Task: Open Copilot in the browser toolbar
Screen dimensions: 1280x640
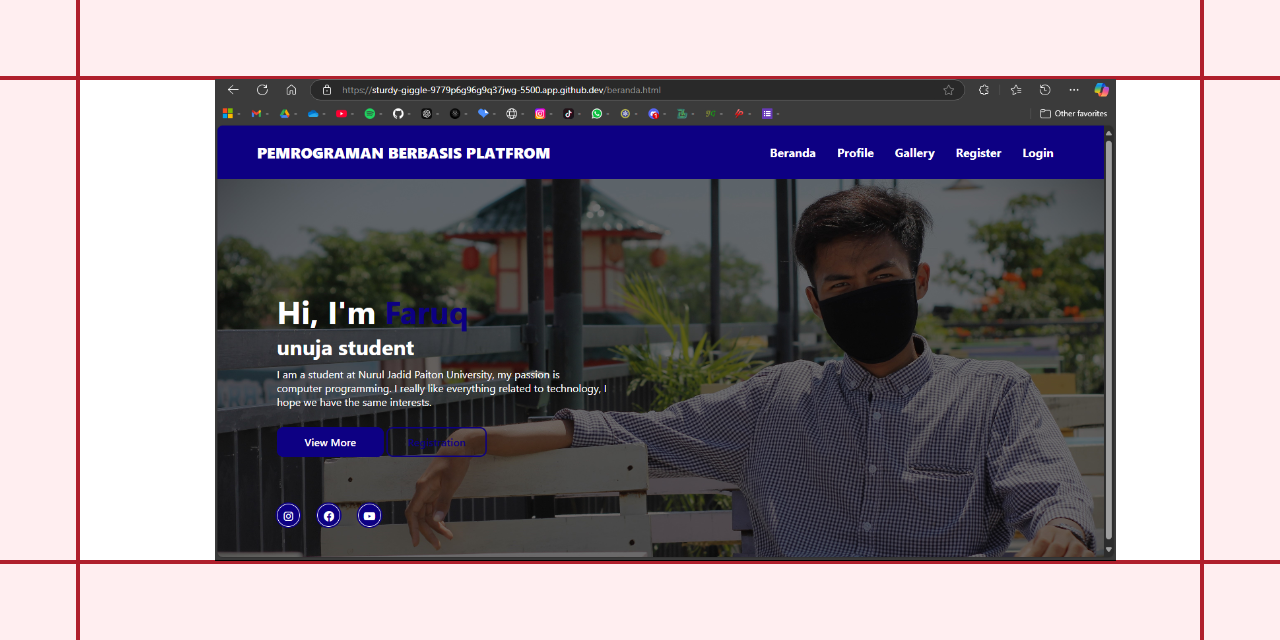Action: click(x=1100, y=89)
